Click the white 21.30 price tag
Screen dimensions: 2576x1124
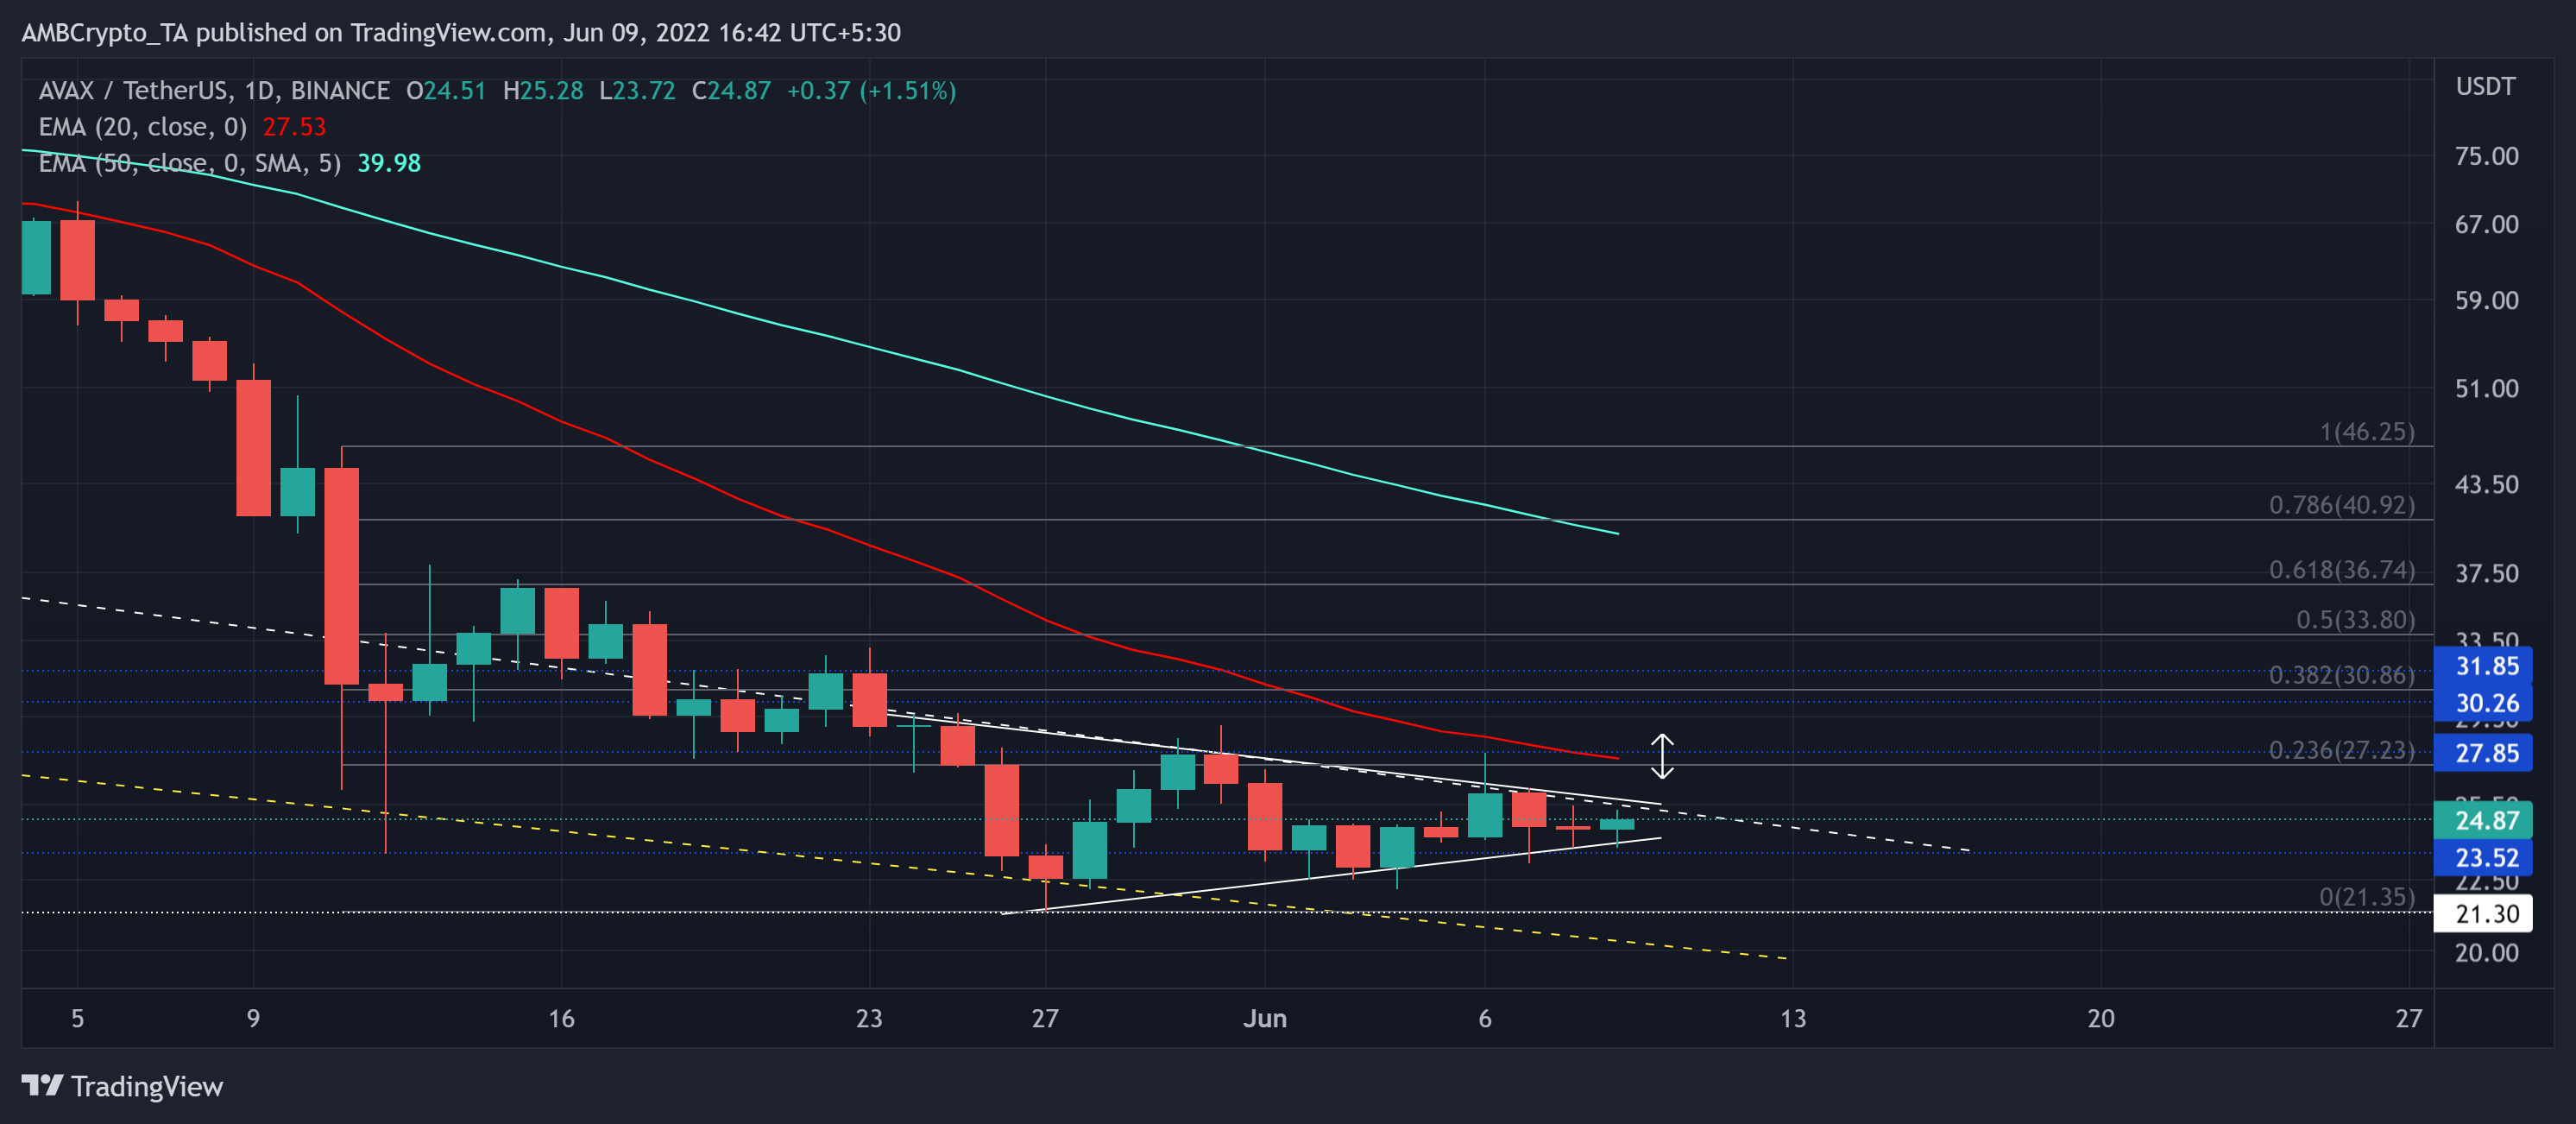(2483, 913)
